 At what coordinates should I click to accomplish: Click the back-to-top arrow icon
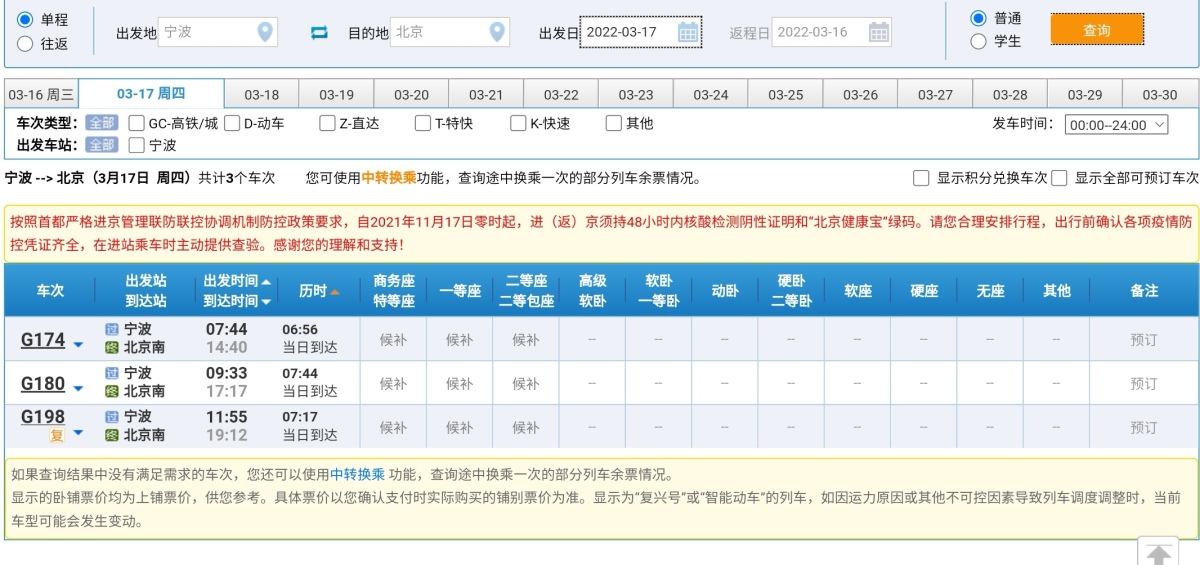point(1157,554)
